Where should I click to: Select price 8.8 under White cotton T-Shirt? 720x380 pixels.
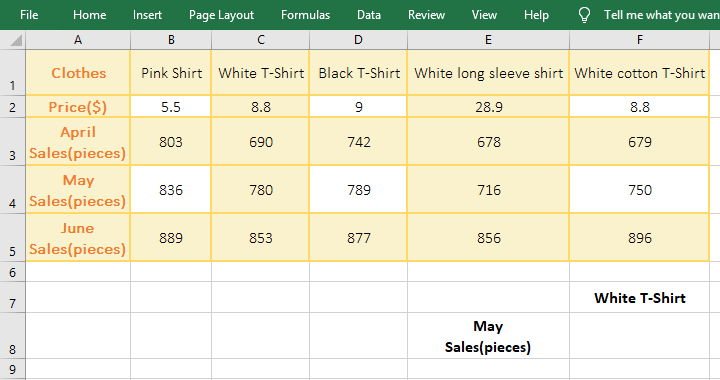tap(639, 106)
